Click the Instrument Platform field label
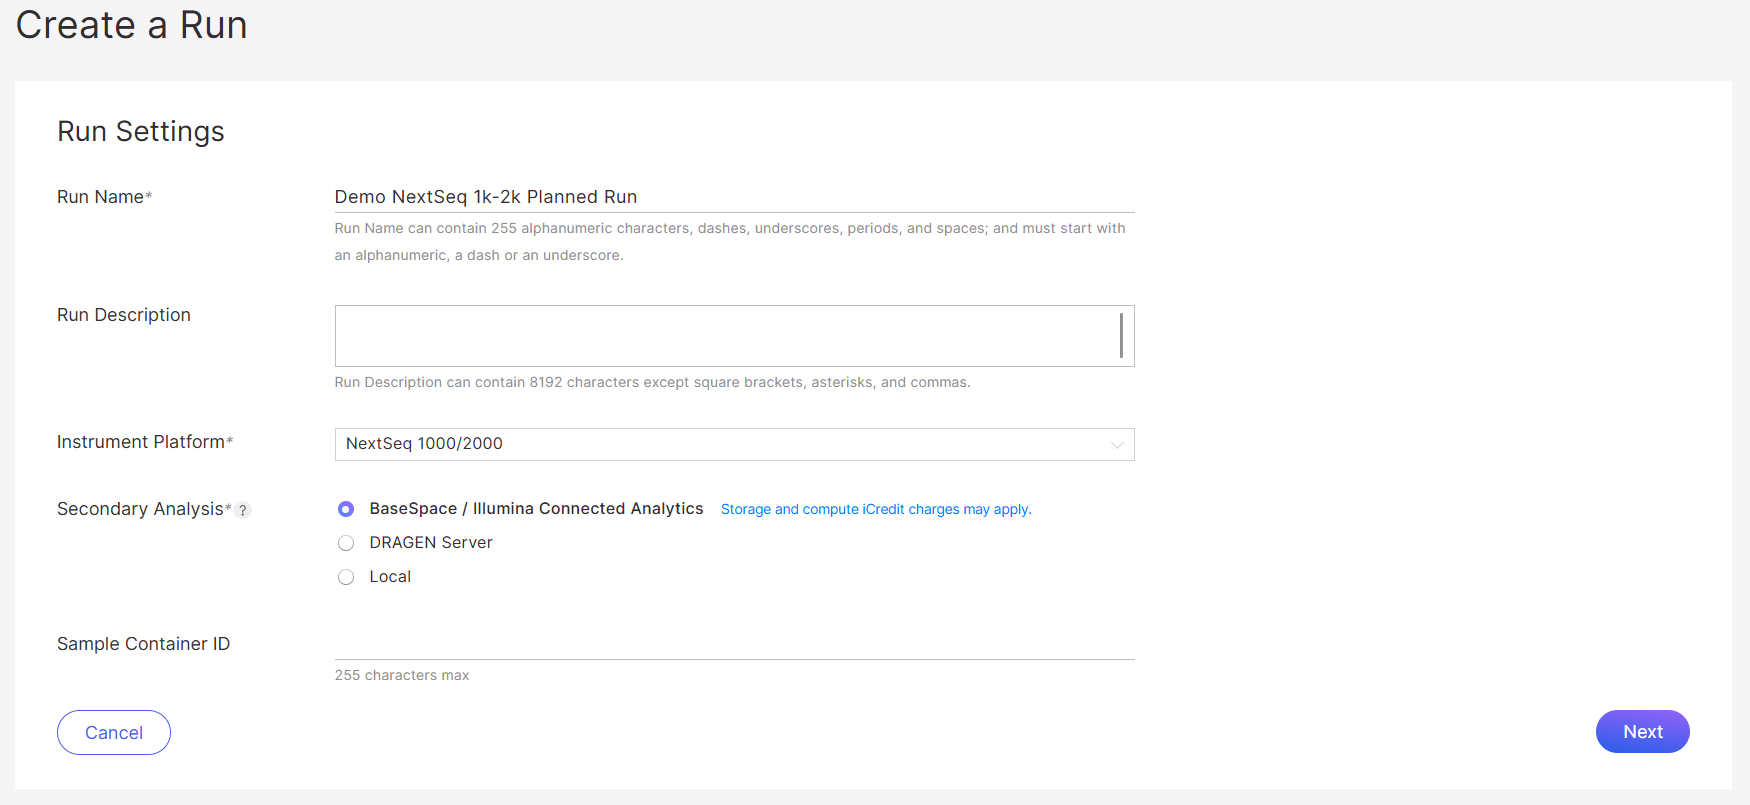The height and width of the screenshot is (805, 1750). click(x=140, y=442)
